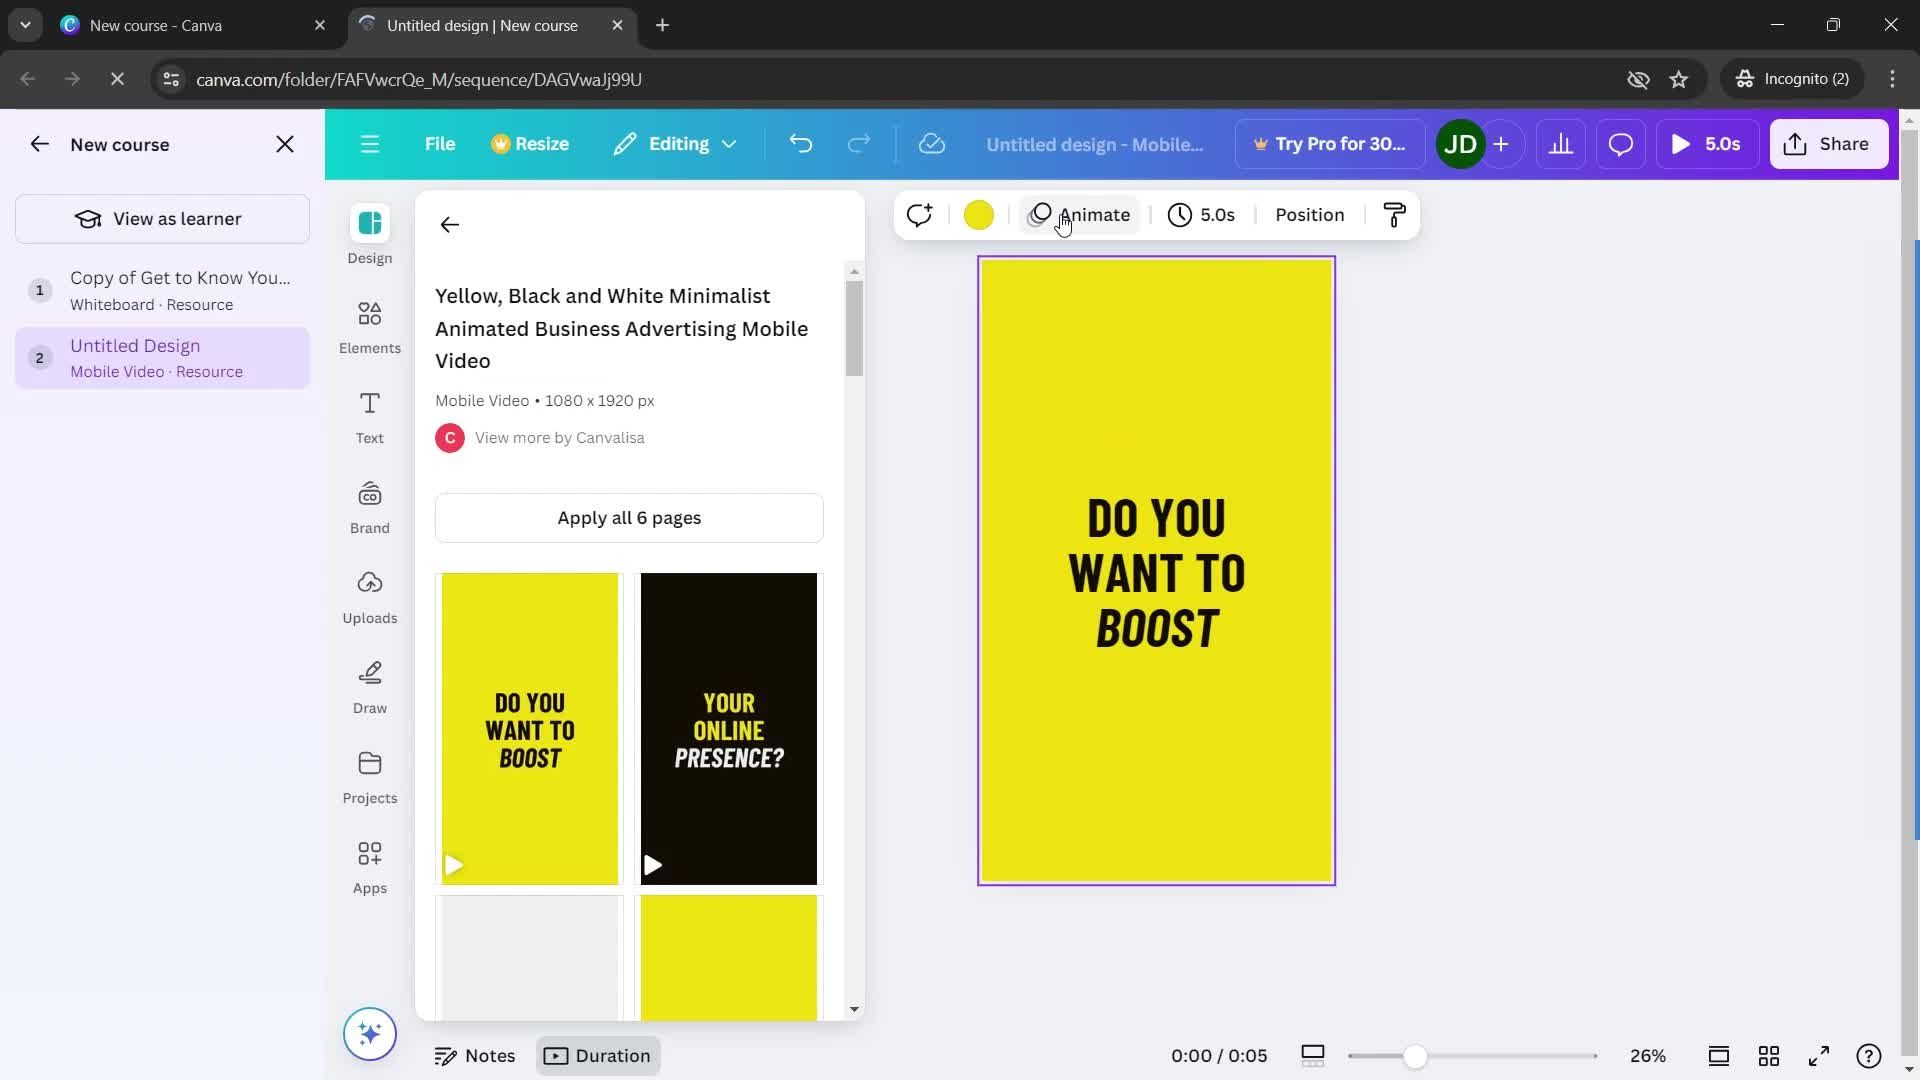This screenshot has height=1080, width=1920.
Task: Open the Apps panel
Action: (x=369, y=867)
